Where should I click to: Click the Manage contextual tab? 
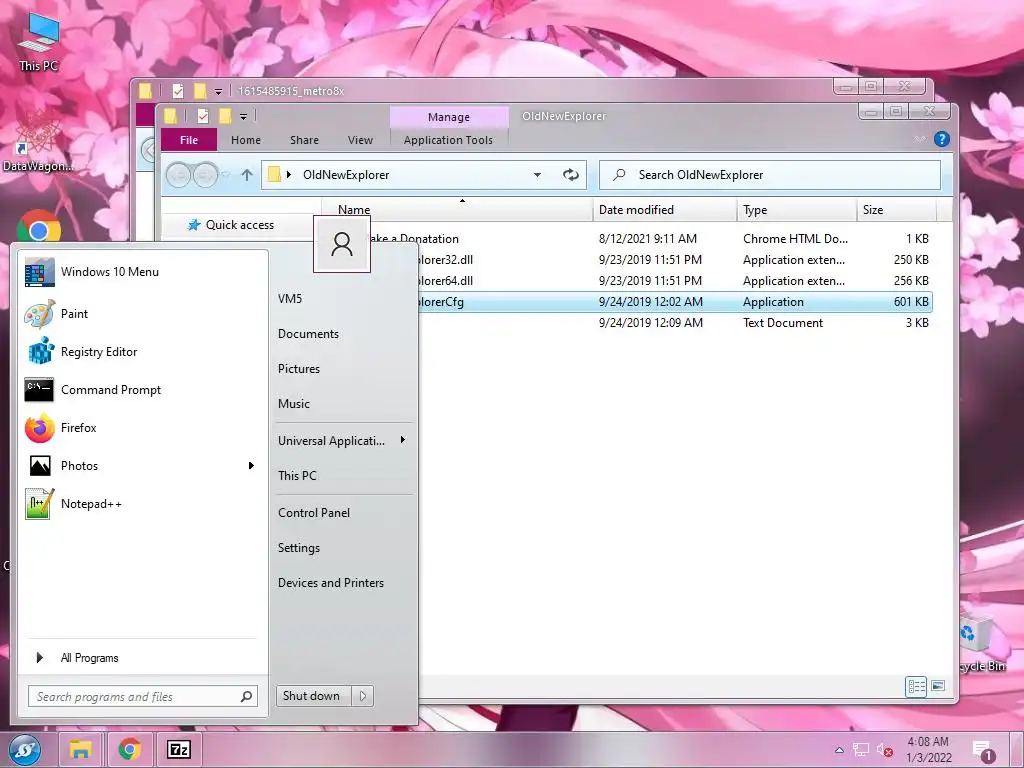coord(449,117)
